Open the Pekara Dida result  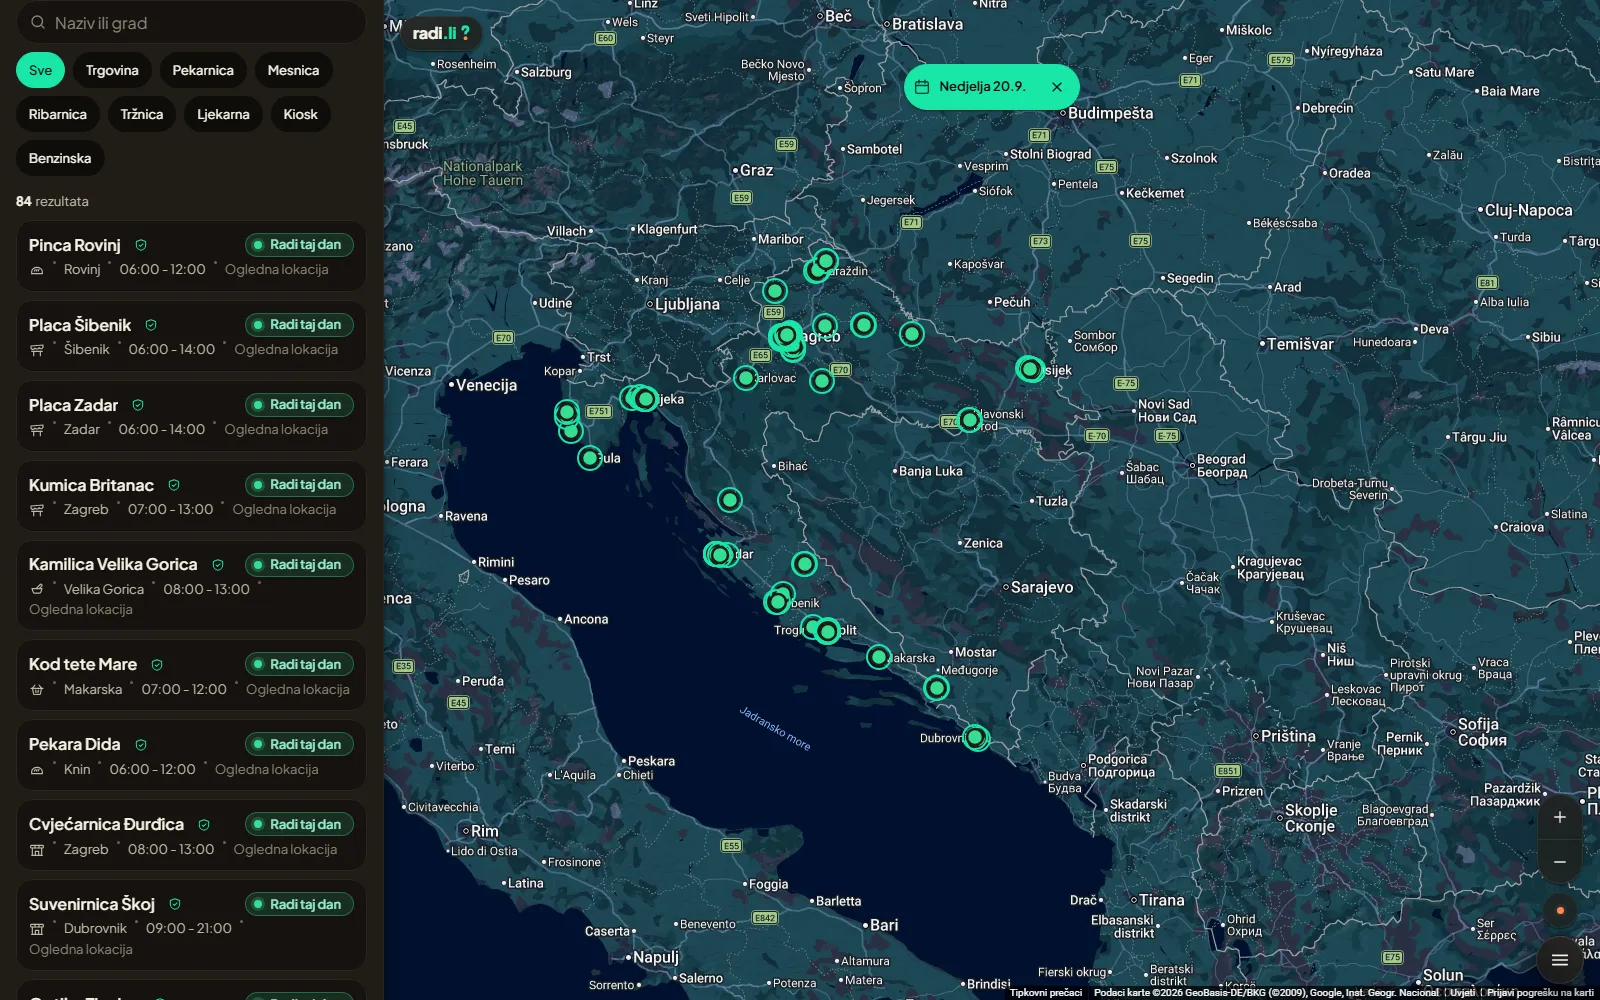(x=191, y=755)
